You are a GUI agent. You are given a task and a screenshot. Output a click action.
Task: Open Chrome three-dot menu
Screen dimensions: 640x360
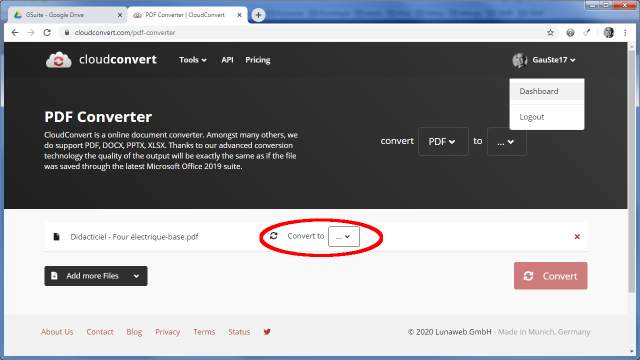pos(625,33)
